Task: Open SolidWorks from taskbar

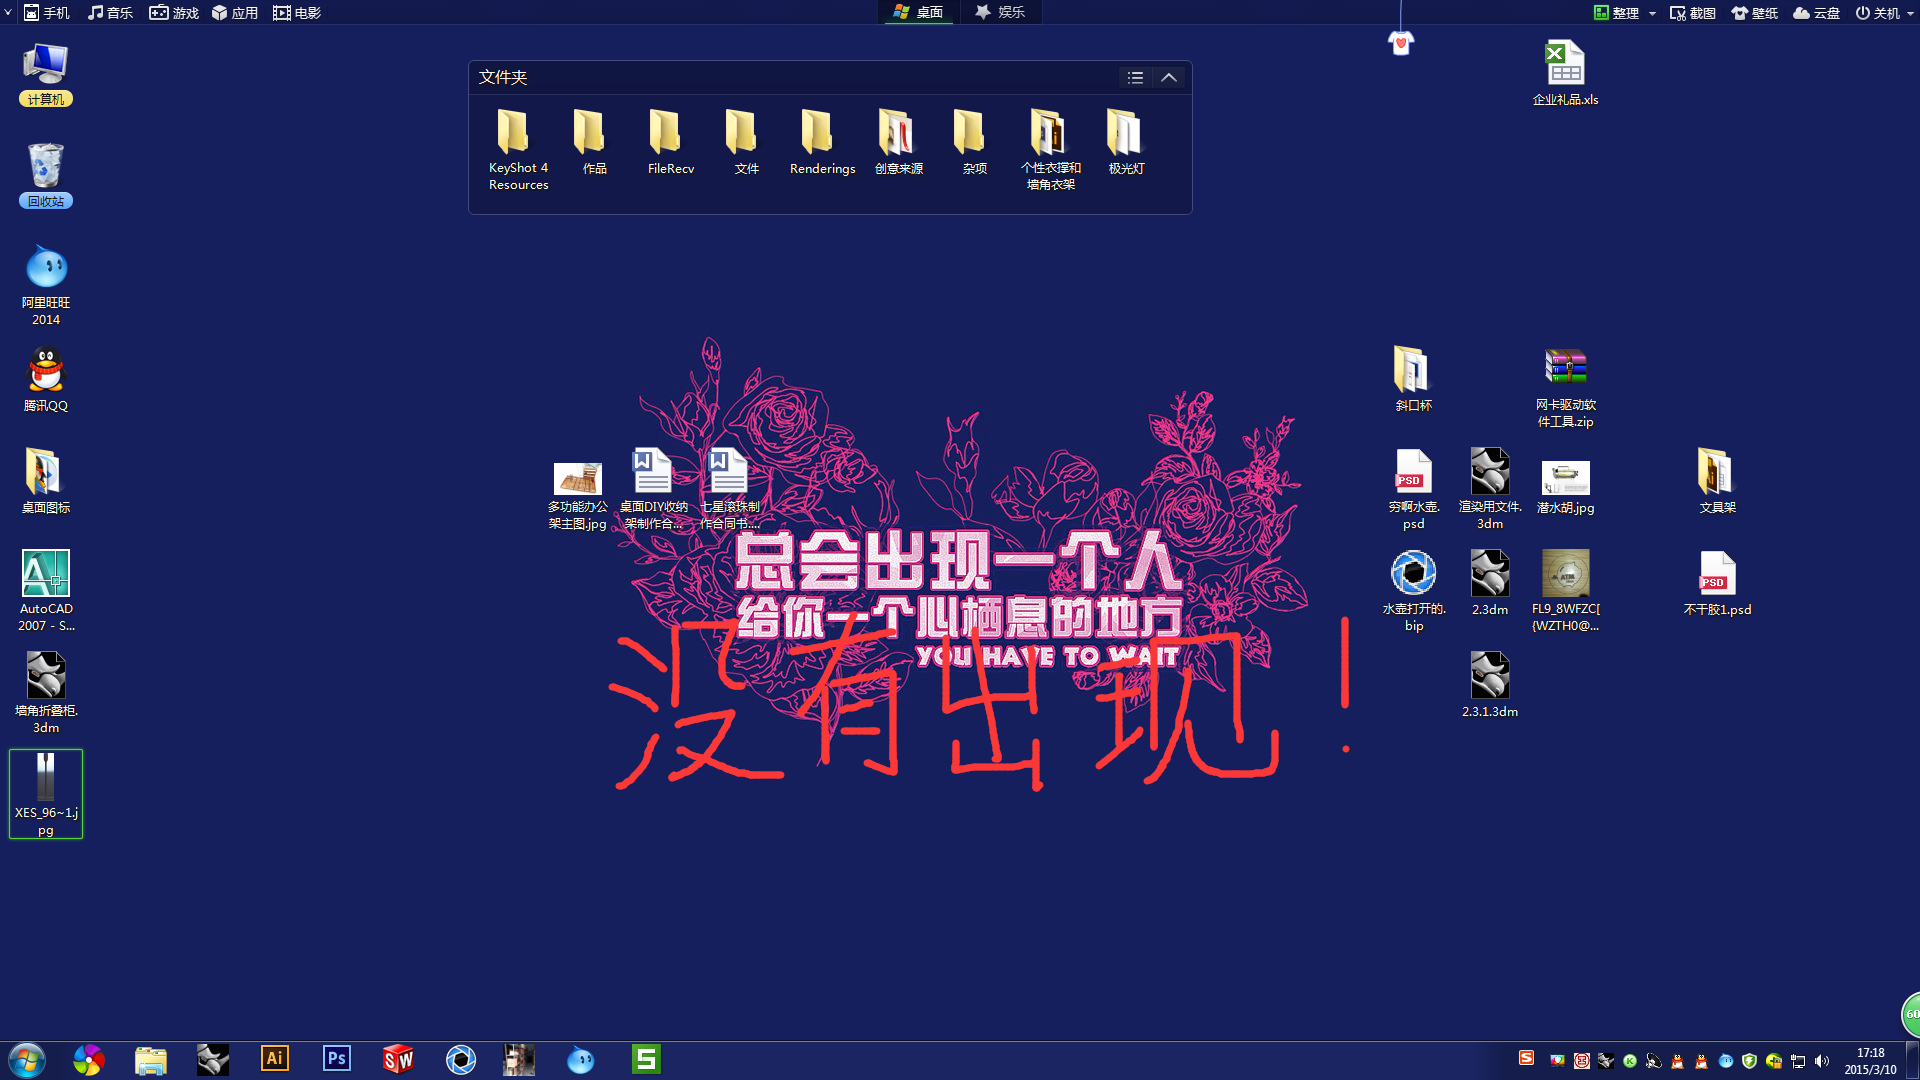Action: click(398, 1059)
